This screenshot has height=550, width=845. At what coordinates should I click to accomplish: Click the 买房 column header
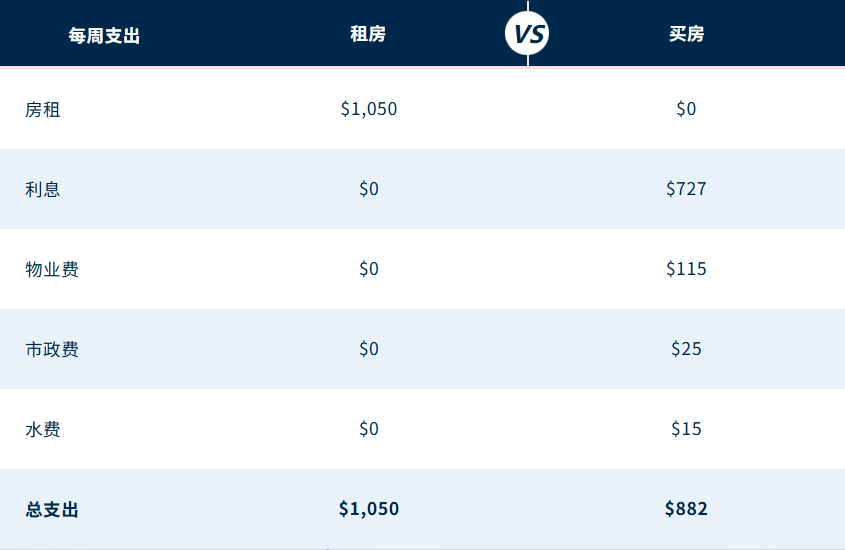point(686,34)
